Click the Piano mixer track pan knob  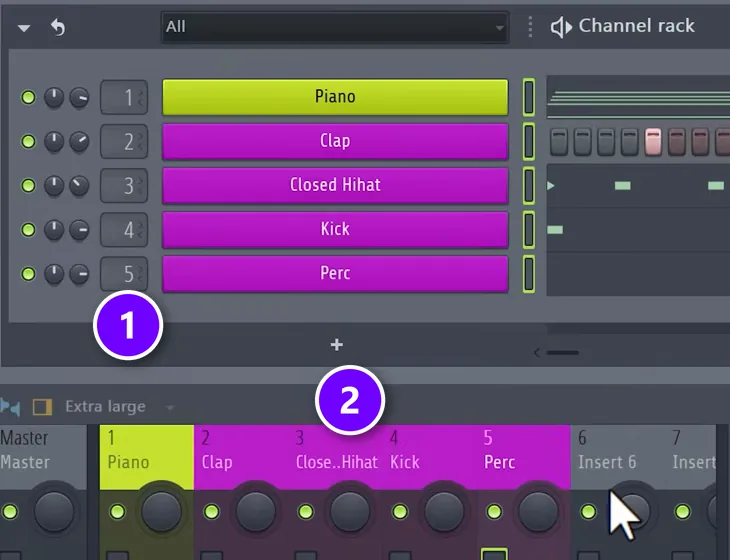162,512
